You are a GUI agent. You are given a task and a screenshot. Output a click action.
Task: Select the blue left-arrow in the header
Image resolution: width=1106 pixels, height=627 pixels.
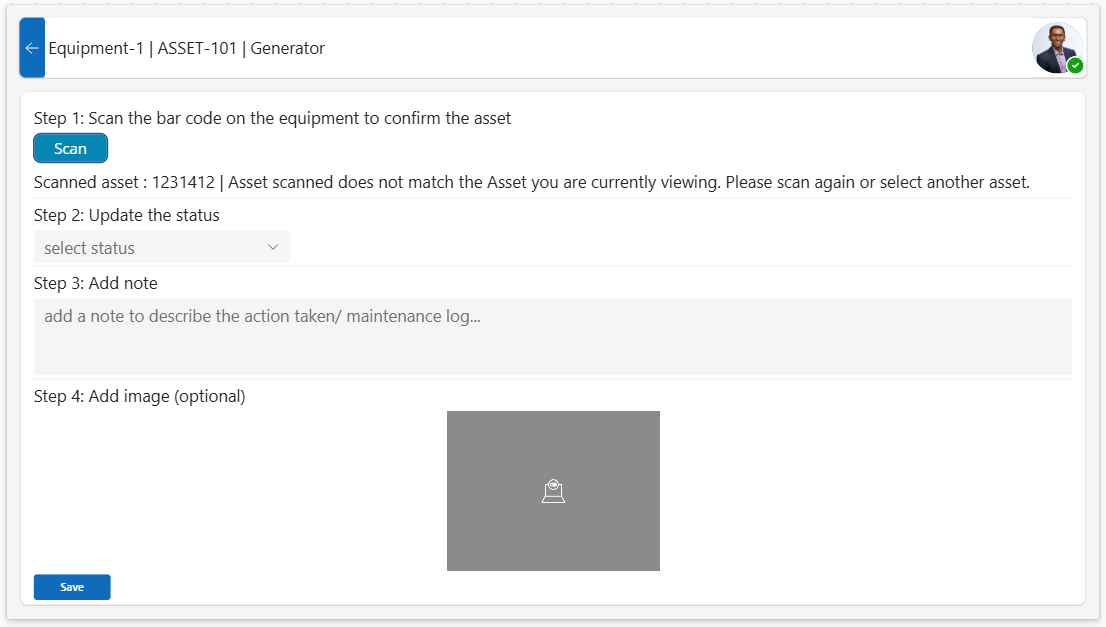(31, 47)
